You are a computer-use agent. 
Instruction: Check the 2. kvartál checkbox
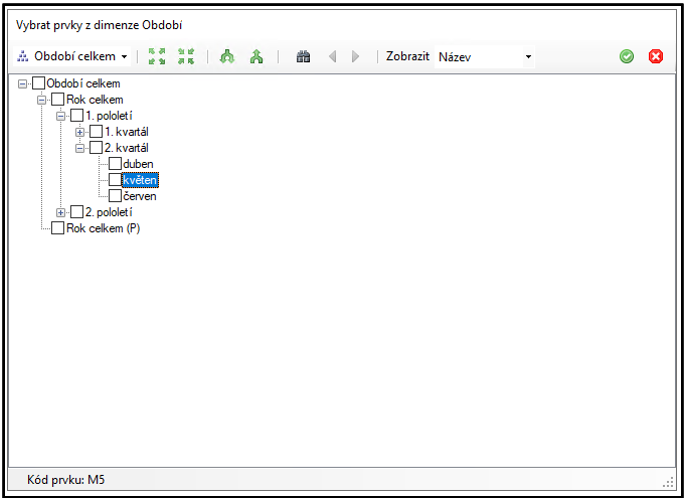tap(96, 148)
